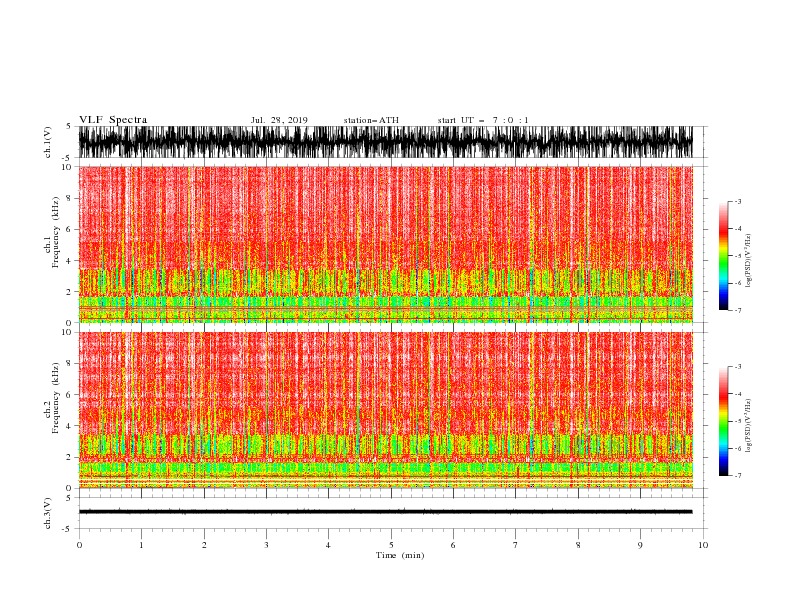Click time axis tick label "10"
The height and width of the screenshot is (612, 792).
pyautogui.click(x=703, y=545)
